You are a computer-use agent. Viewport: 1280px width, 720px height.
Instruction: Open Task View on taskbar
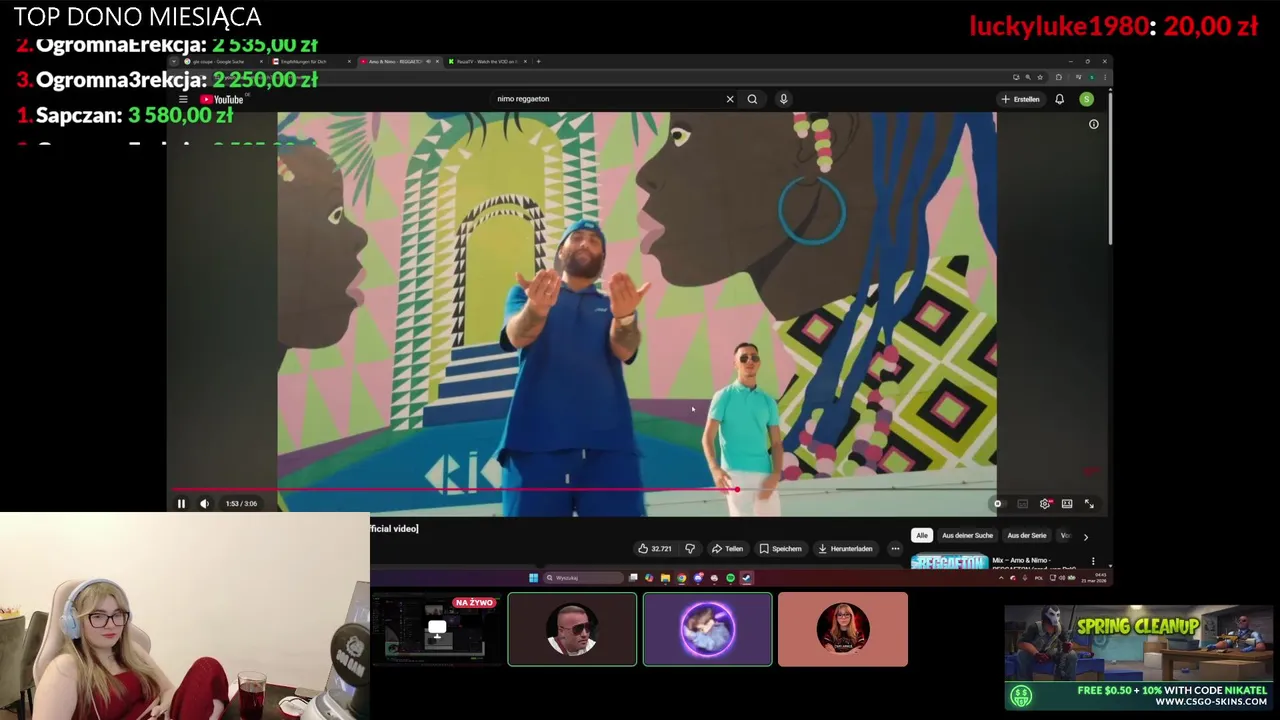[x=633, y=578]
